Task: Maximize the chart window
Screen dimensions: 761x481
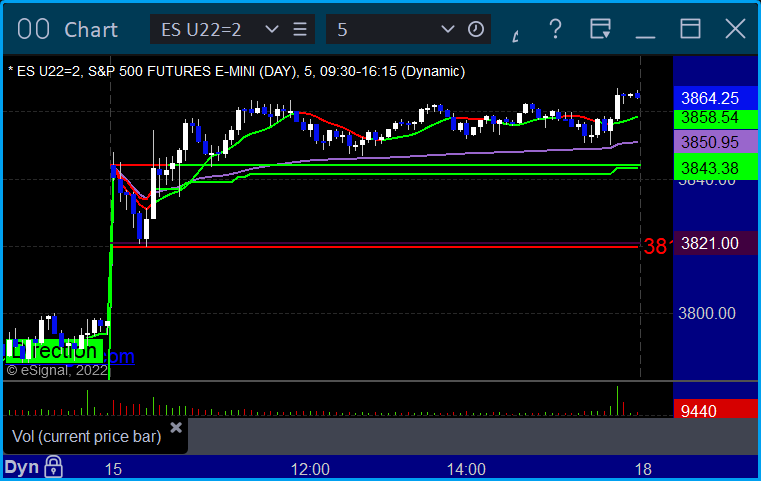Action: (x=690, y=29)
